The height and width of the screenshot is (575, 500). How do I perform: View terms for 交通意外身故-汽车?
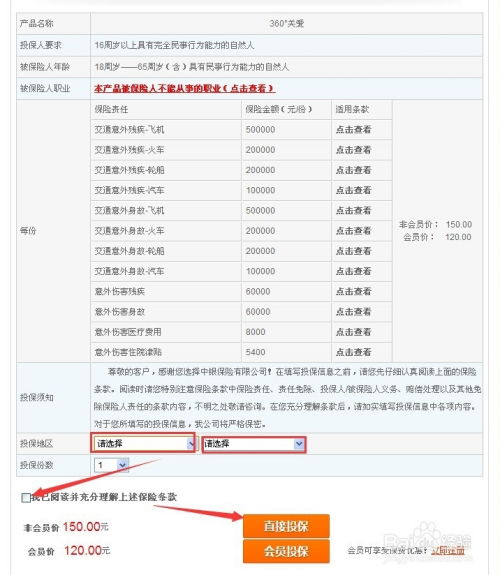(354, 271)
